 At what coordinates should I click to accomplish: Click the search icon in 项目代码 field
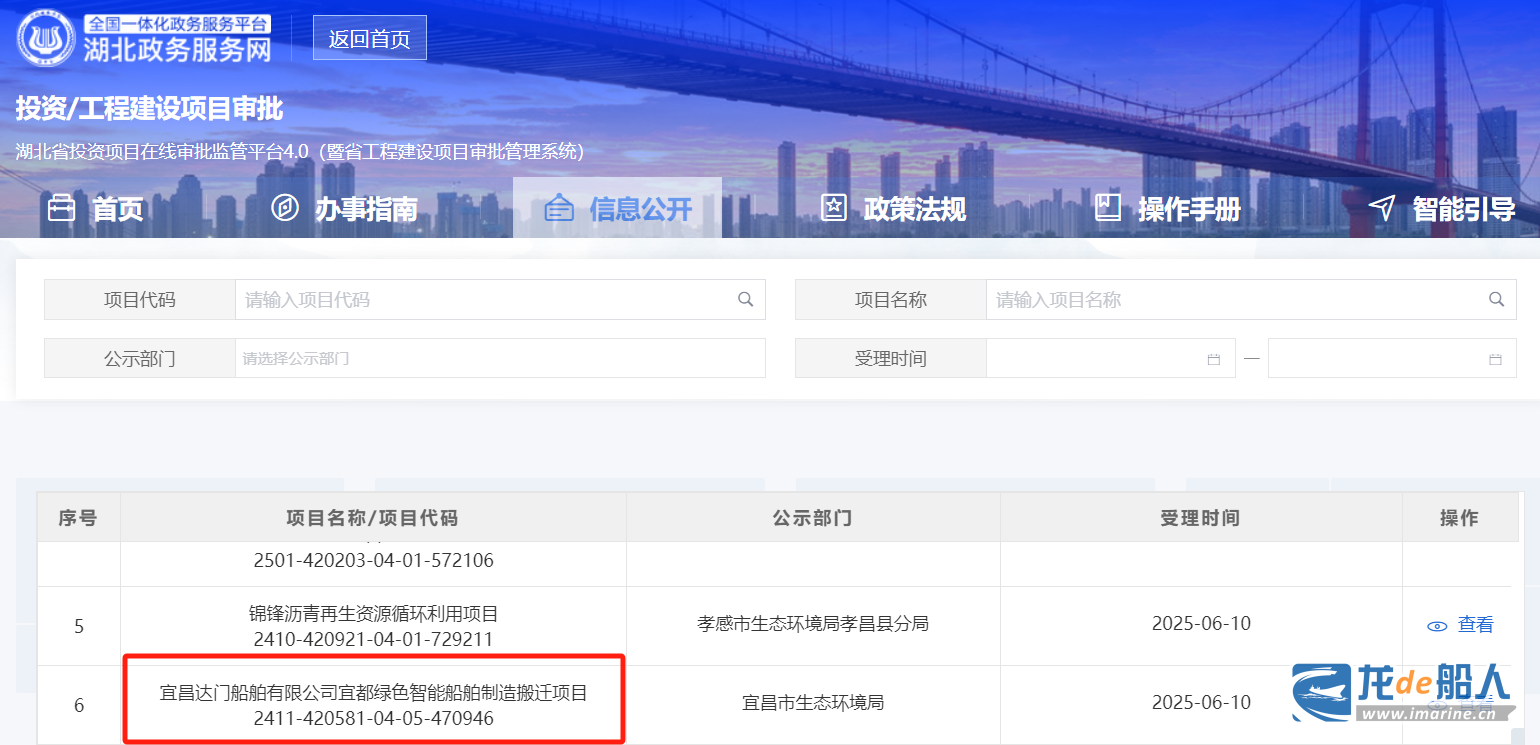pyautogui.click(x=745, y=299)
